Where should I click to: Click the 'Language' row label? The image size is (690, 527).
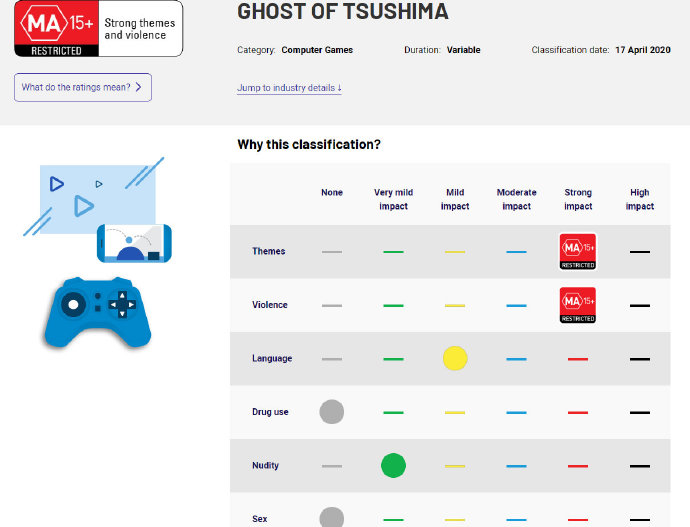272,359
